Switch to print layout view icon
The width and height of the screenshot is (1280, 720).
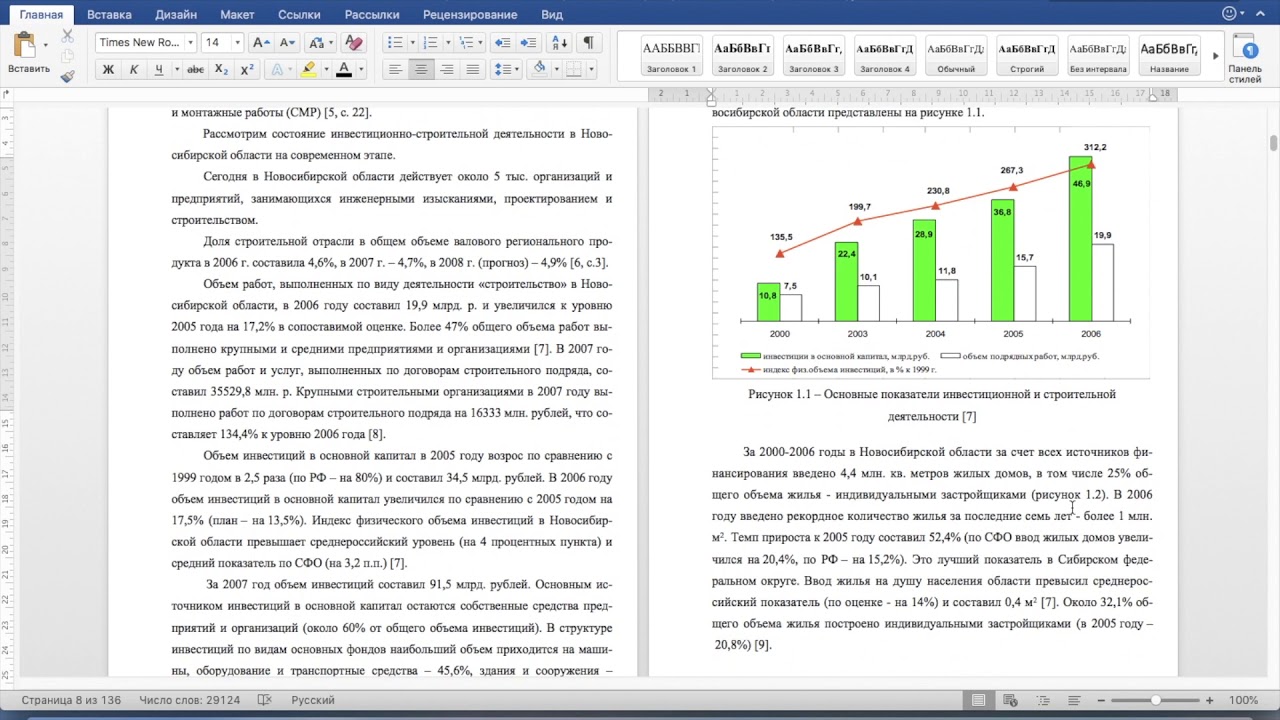coord(979,700)
